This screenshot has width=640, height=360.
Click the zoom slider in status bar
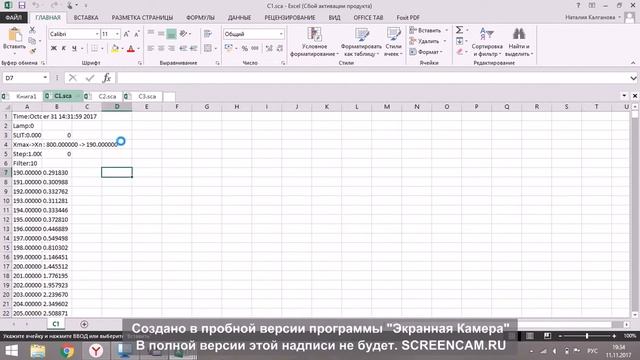[587, 336]
